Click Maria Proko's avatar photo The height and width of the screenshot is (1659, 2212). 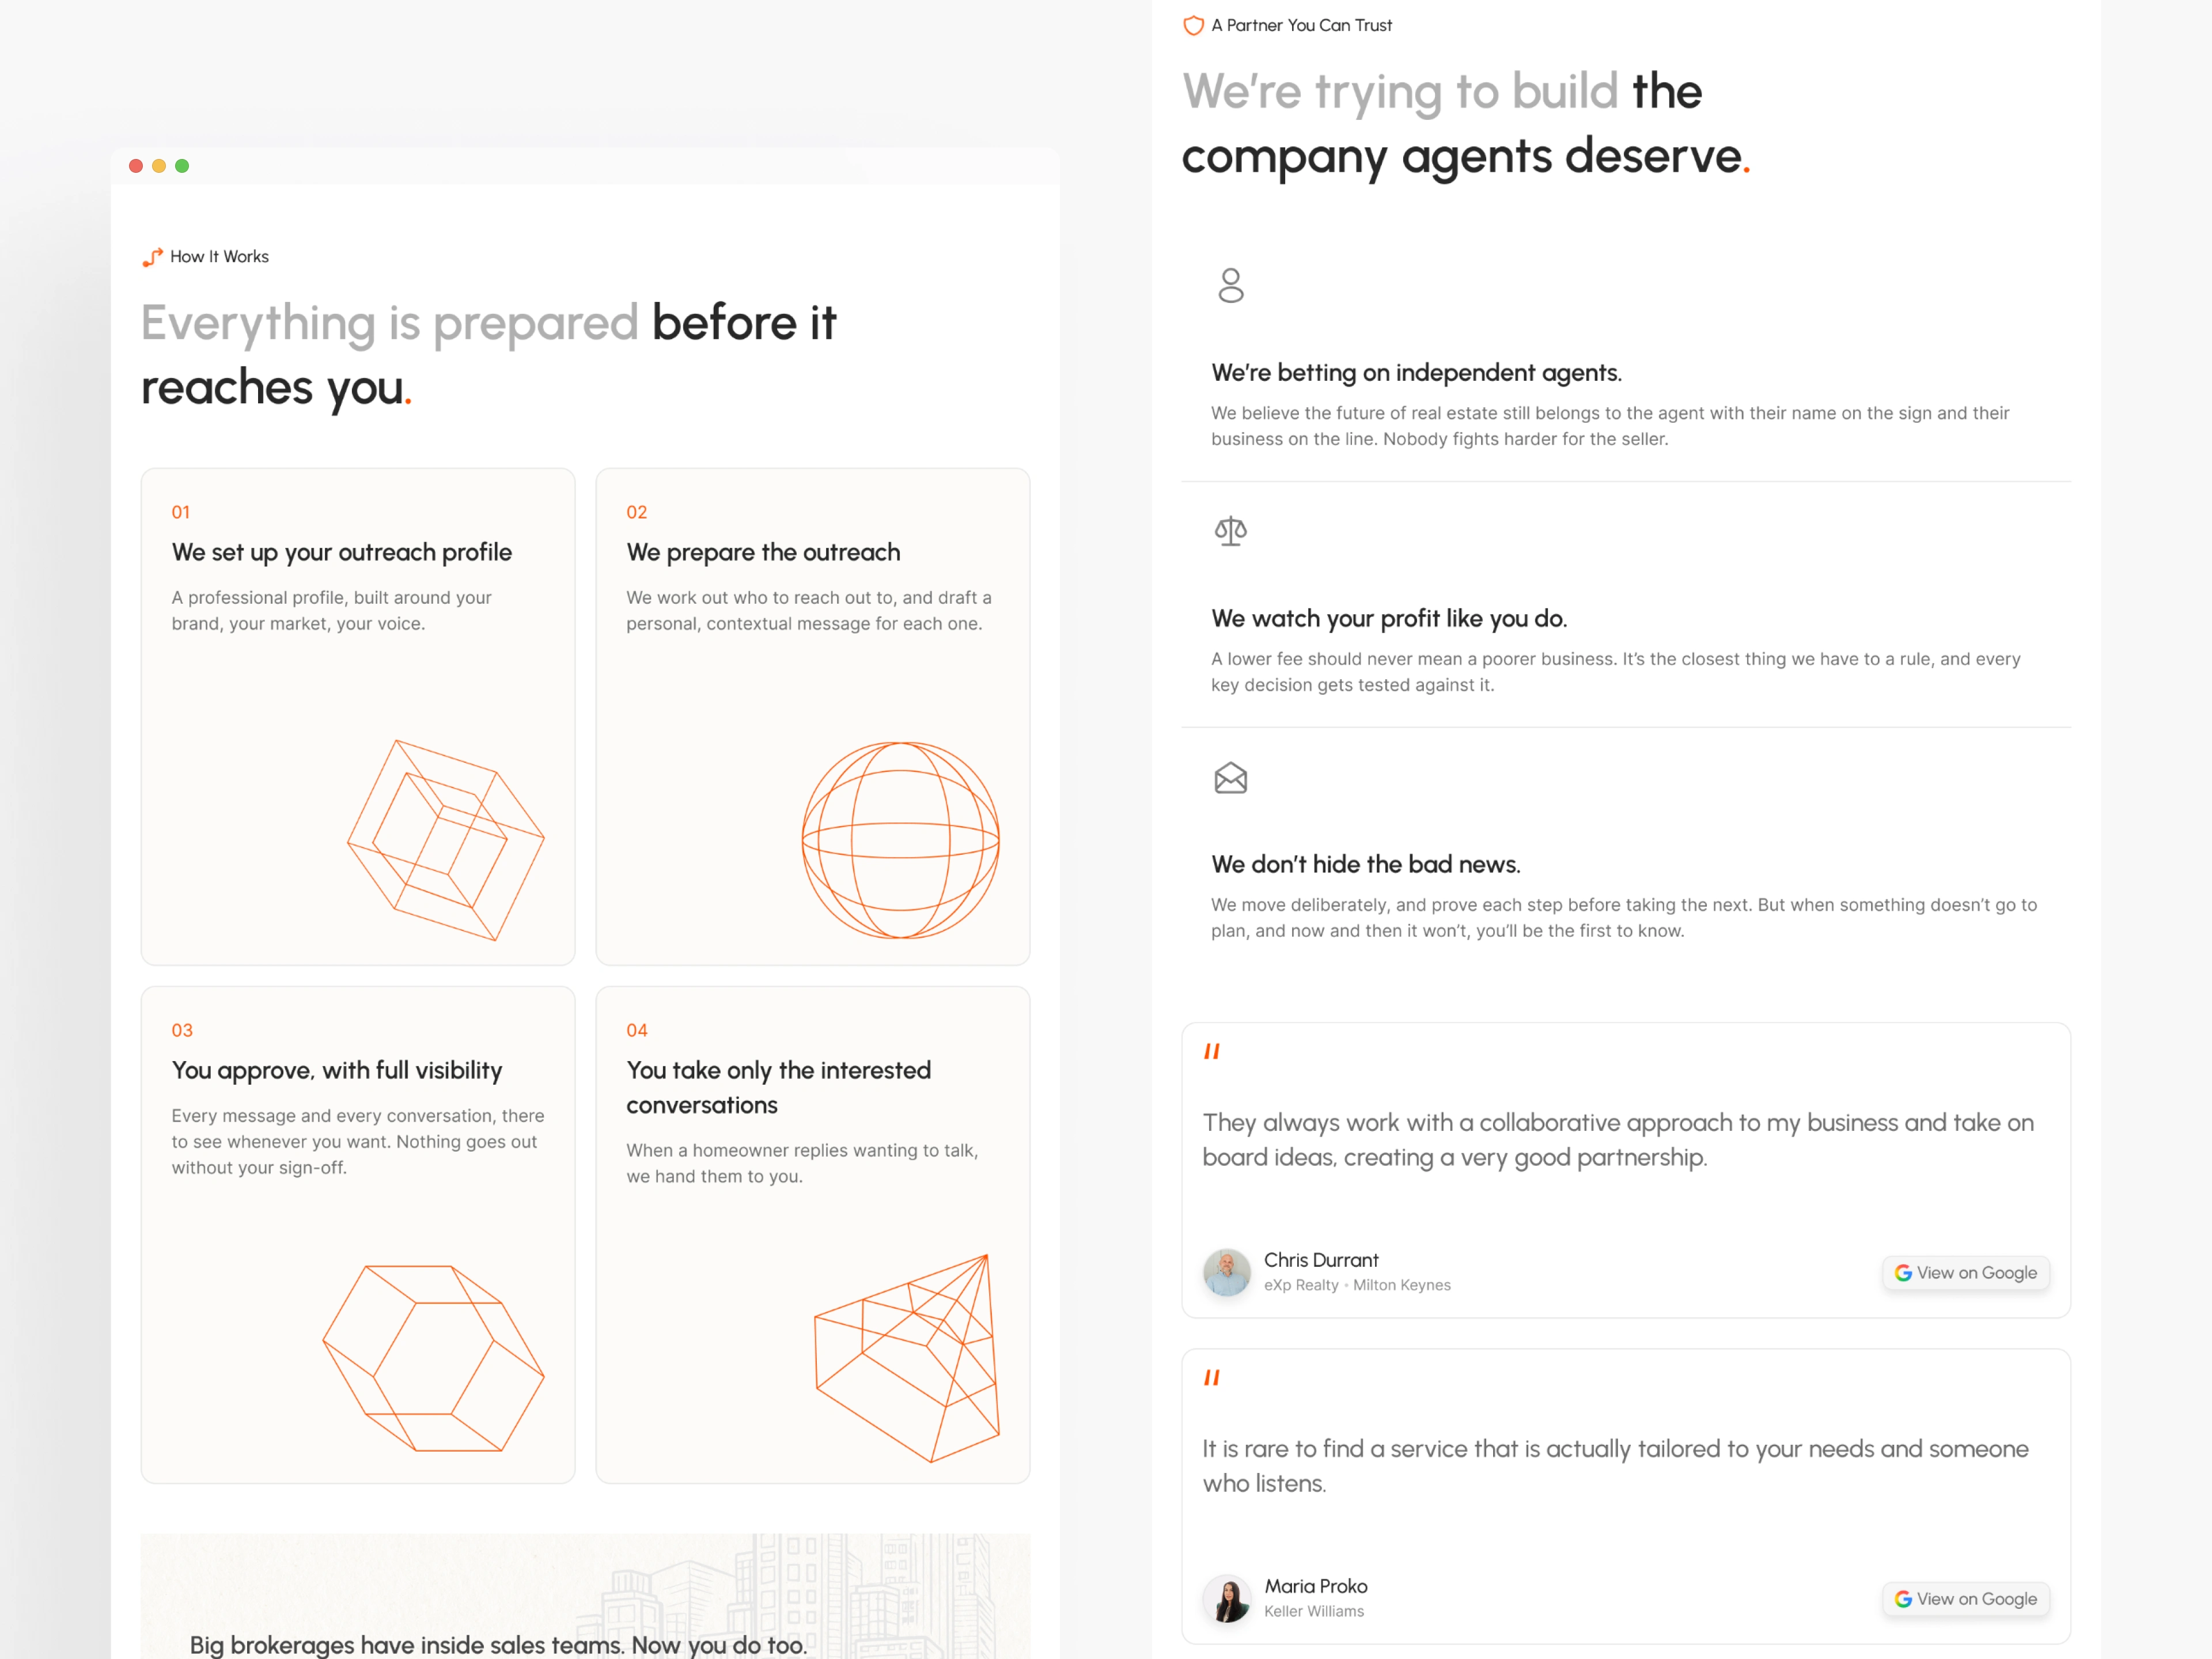(x=1227, y=1598)
